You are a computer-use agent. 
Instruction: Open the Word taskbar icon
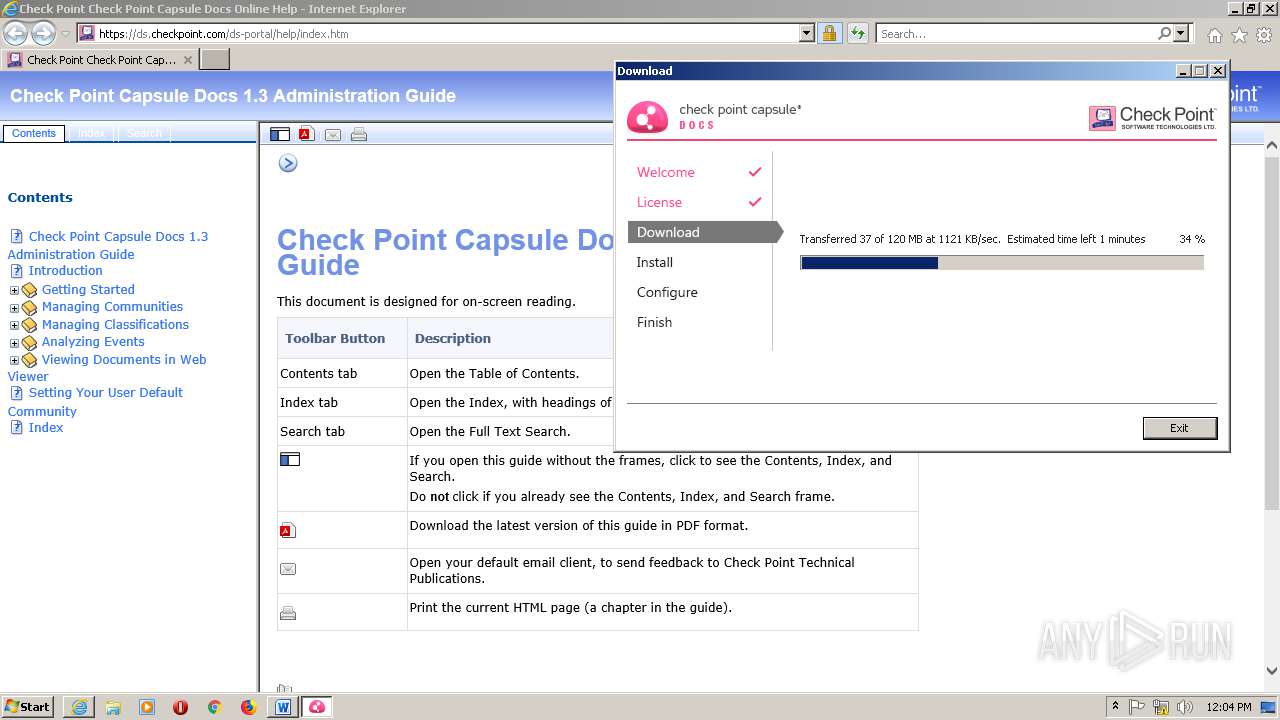pos(282,707)
